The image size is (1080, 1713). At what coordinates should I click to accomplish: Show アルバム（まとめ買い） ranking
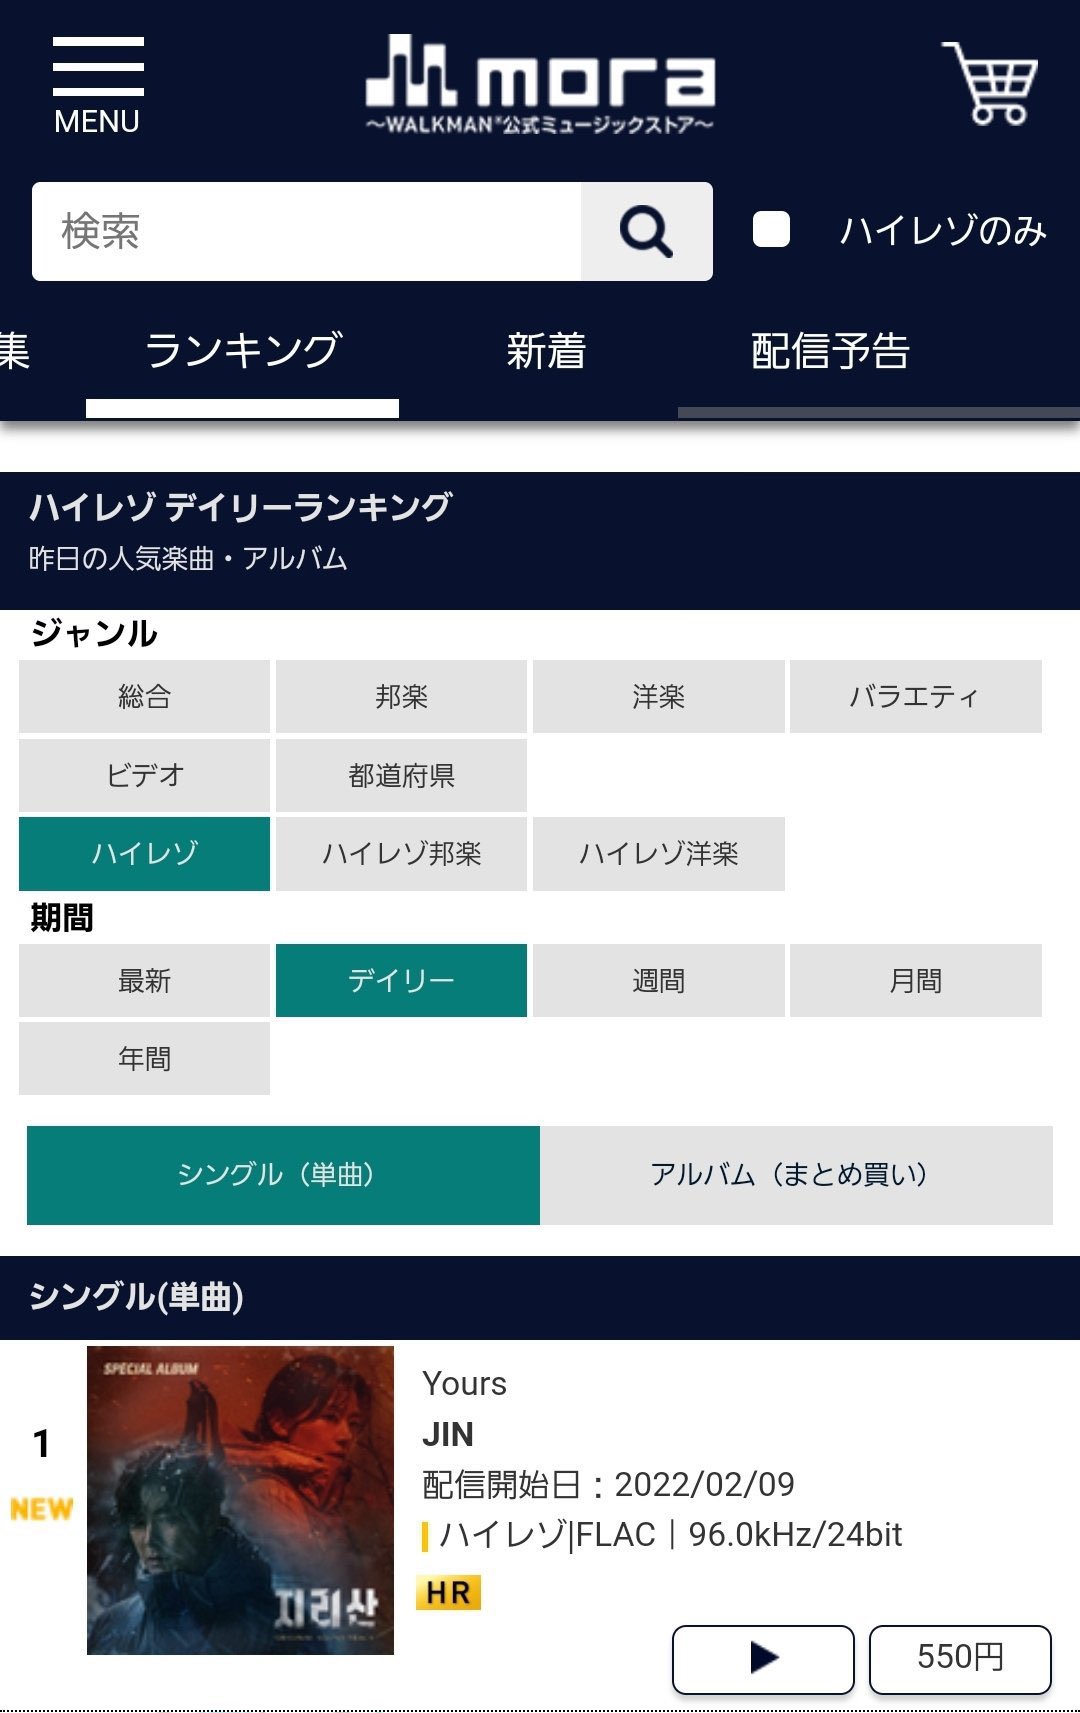click(796, 1175)
